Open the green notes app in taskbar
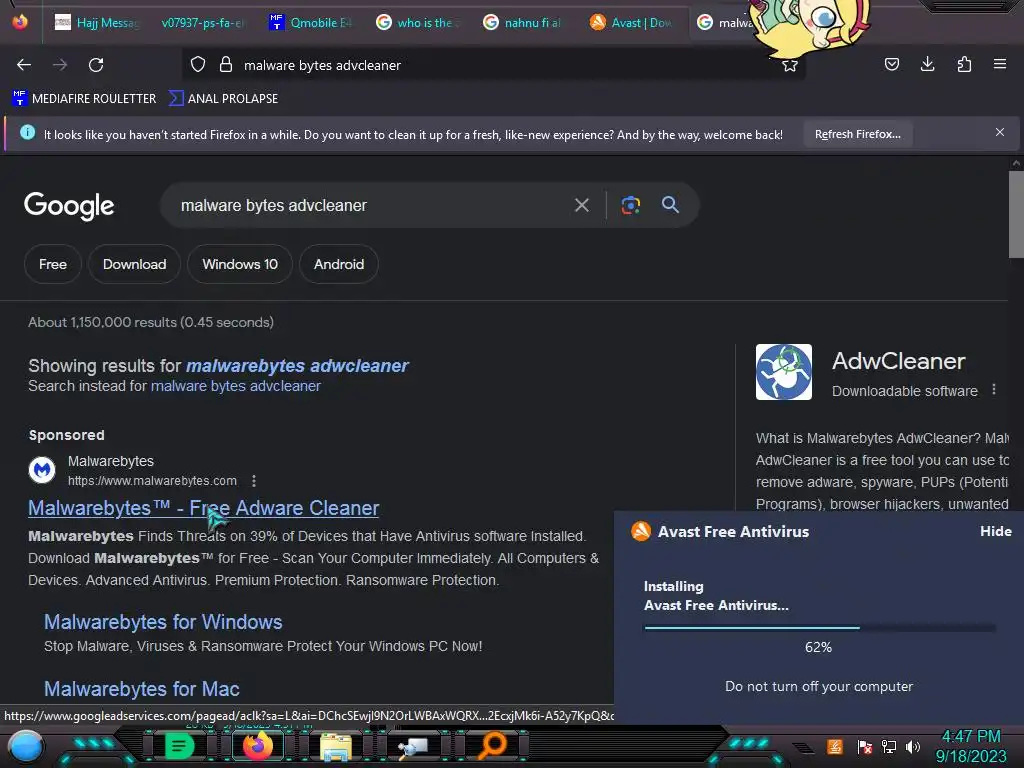Viewport: 1024px width, 768px height. point(179,746)
